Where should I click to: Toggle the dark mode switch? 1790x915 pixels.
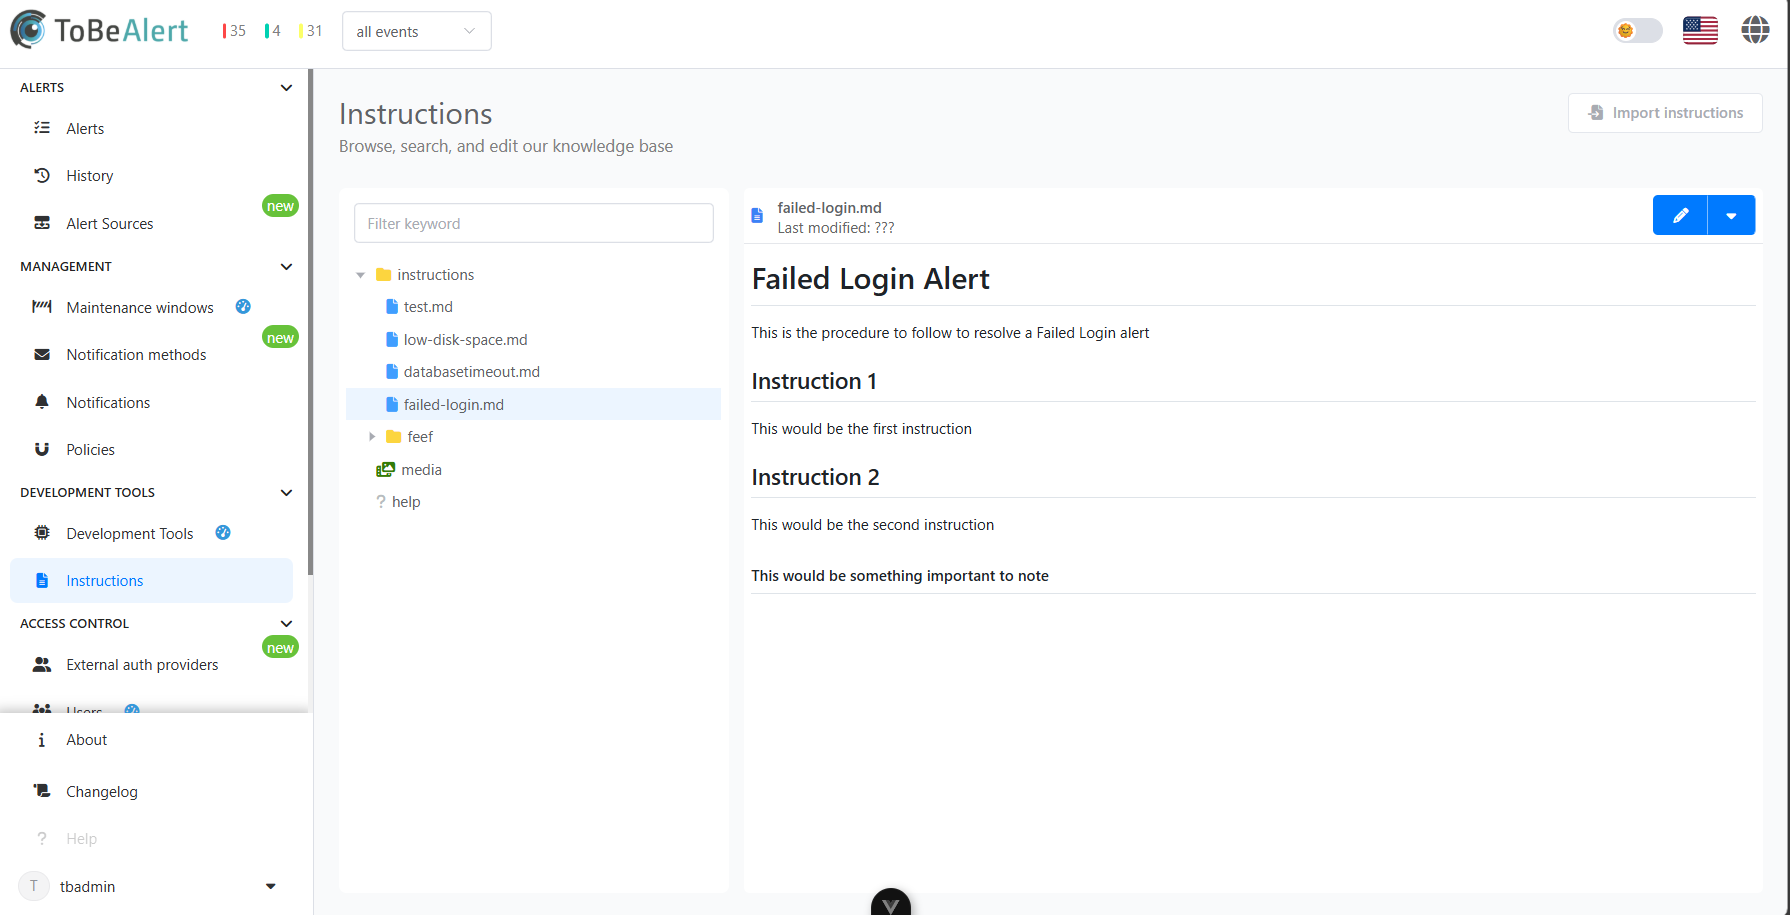[1637, 31]
